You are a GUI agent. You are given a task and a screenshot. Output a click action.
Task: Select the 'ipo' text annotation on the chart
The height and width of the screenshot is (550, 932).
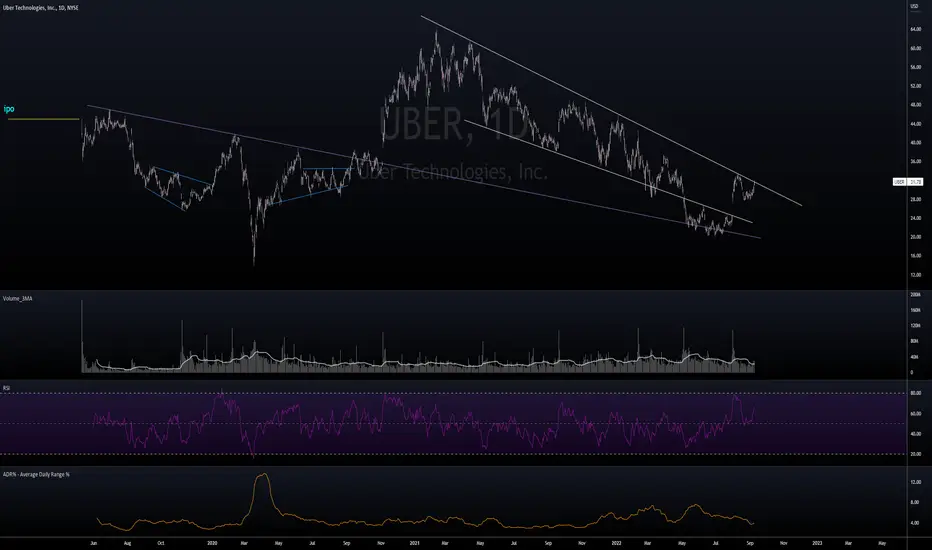coord(9,109)
